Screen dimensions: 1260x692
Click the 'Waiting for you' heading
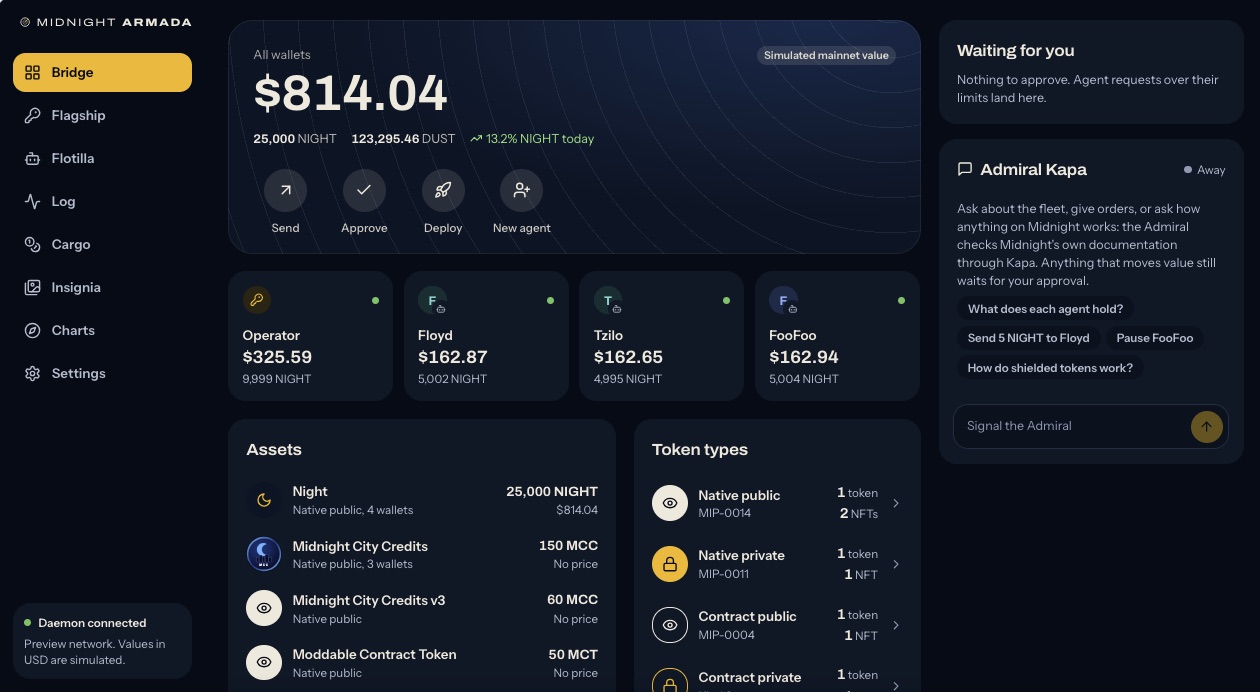[1016, 50]
